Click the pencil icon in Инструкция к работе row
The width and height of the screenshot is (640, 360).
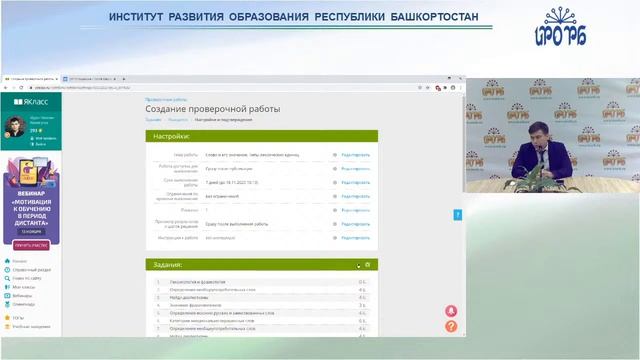(x=335, y=238)
